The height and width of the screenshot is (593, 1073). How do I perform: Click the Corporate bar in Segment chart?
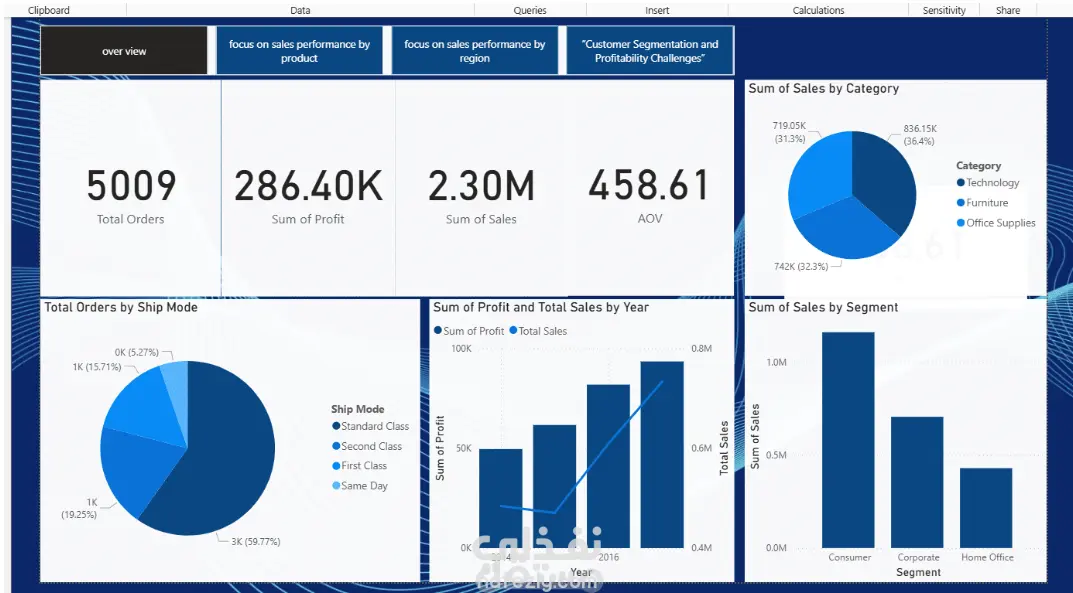pos(917,482)
